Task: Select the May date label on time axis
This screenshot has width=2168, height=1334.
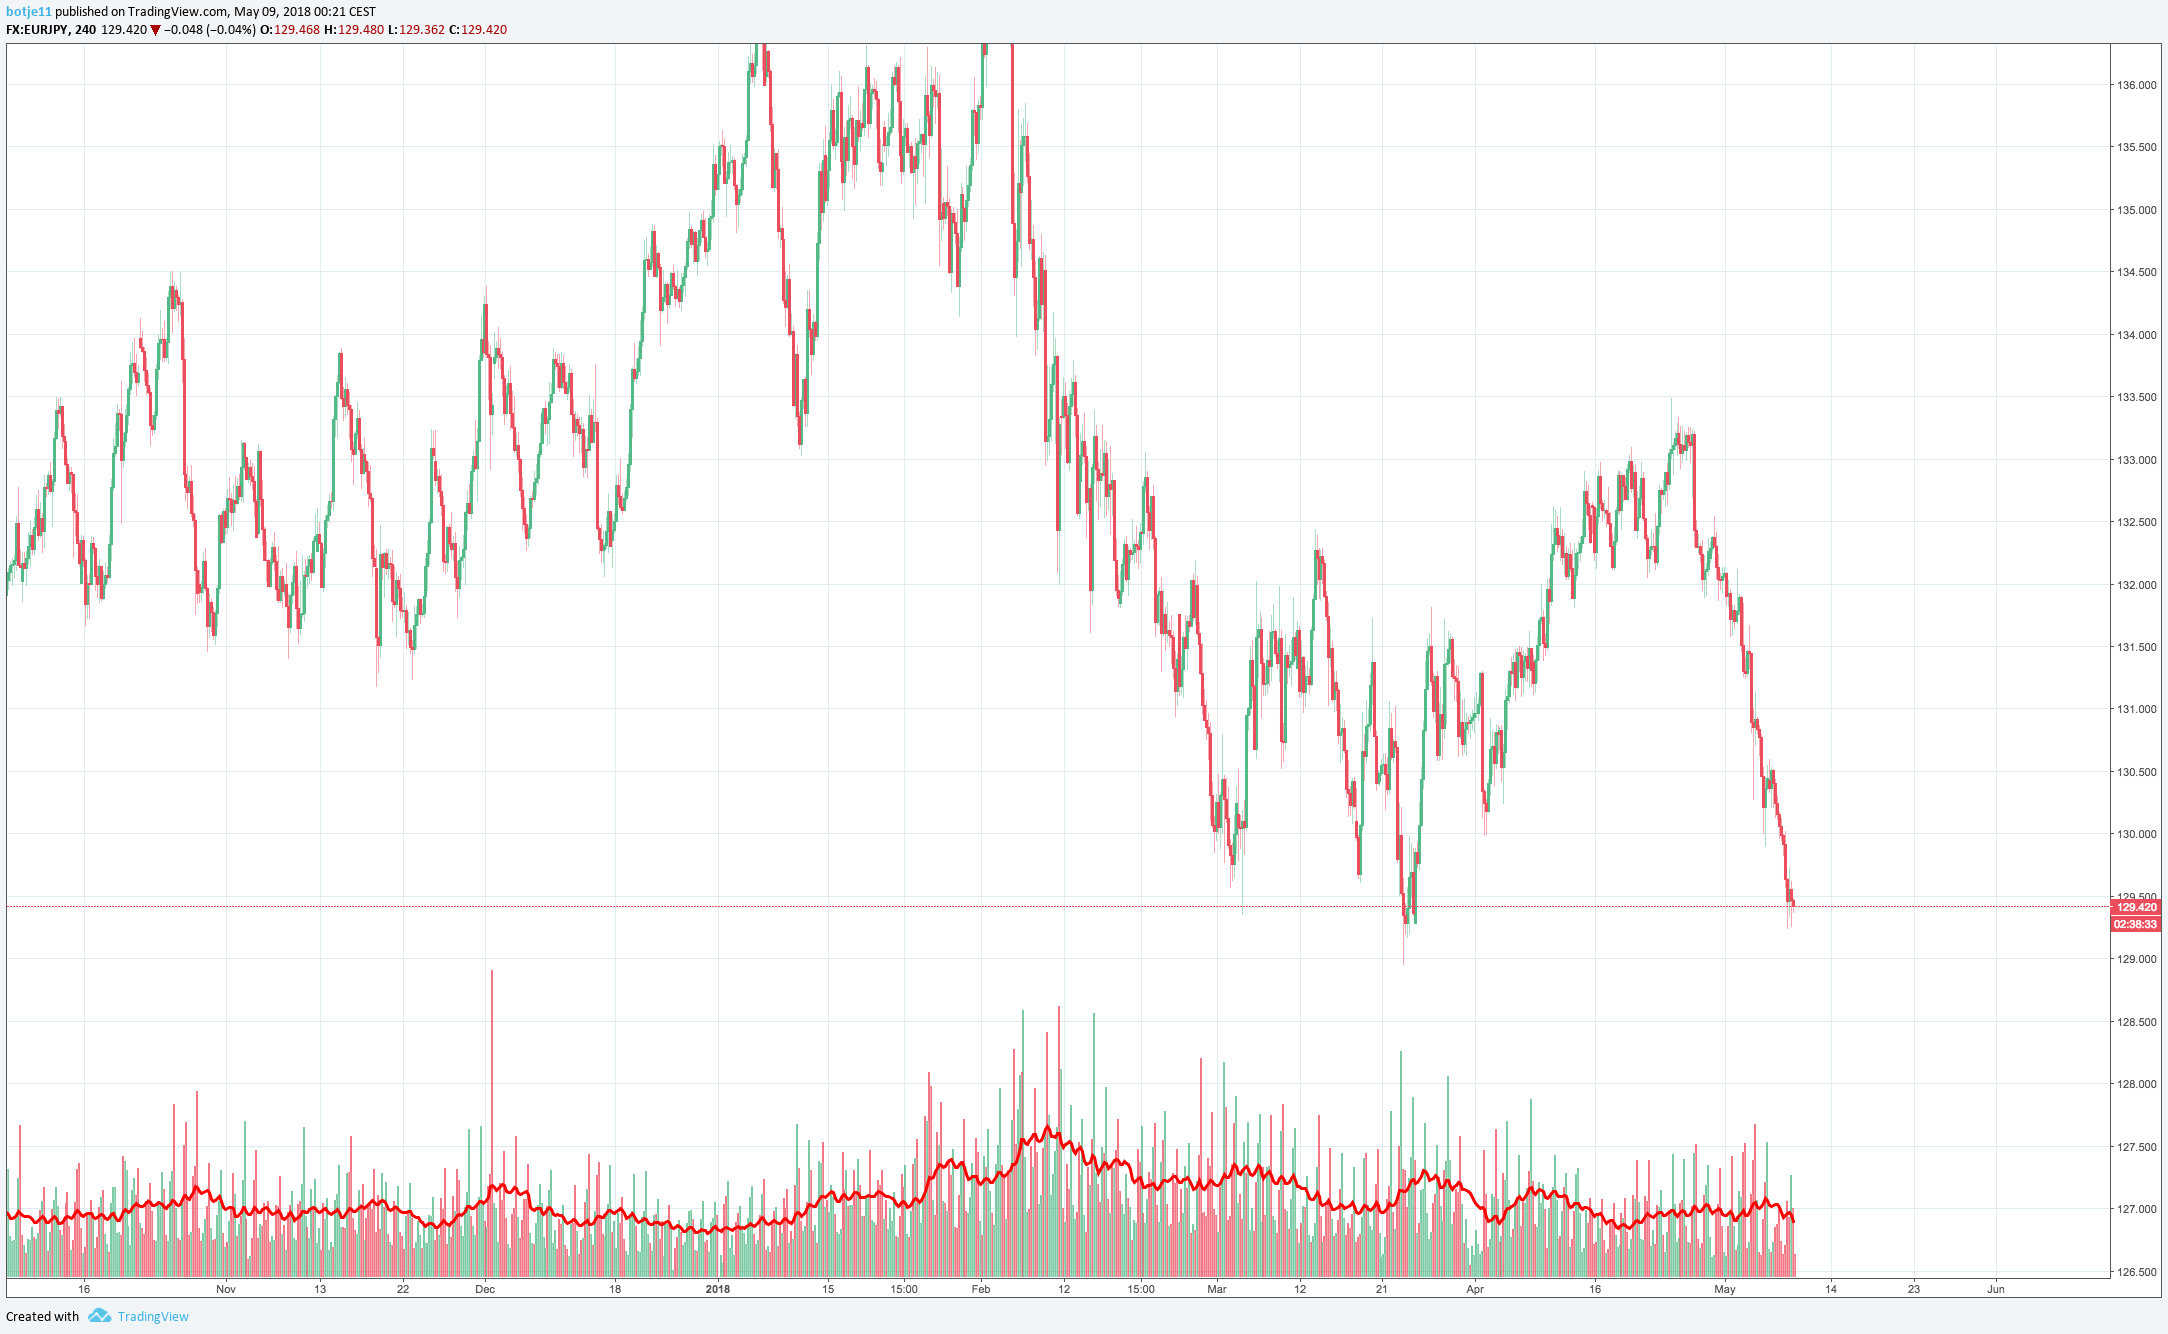Action: click(1725, 1289)
